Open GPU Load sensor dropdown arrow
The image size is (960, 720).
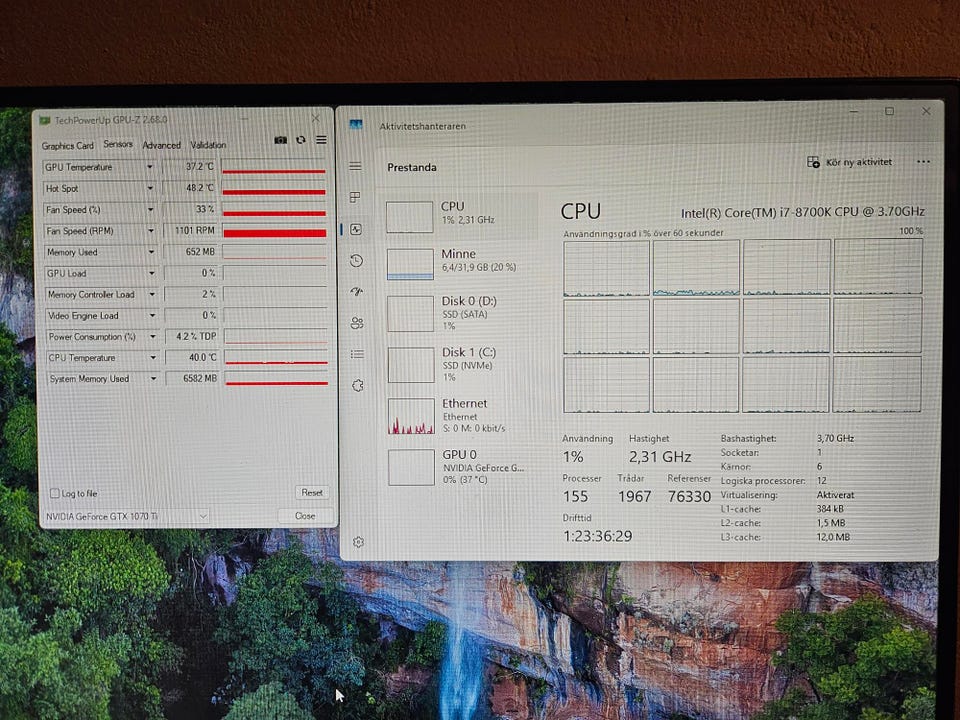point(151,273)
